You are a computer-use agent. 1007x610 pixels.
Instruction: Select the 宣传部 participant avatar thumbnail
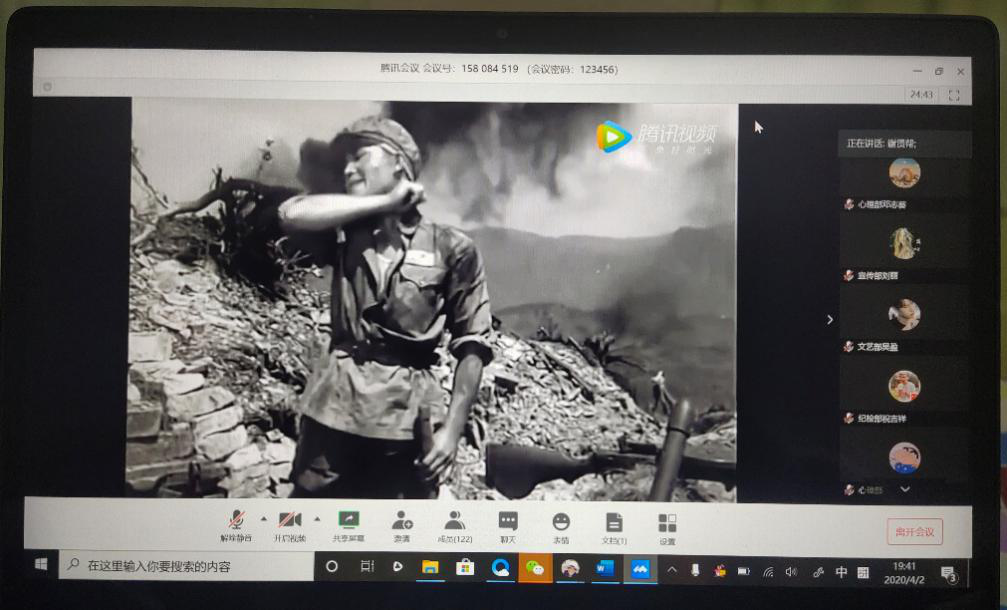click(x=904, y=243)
